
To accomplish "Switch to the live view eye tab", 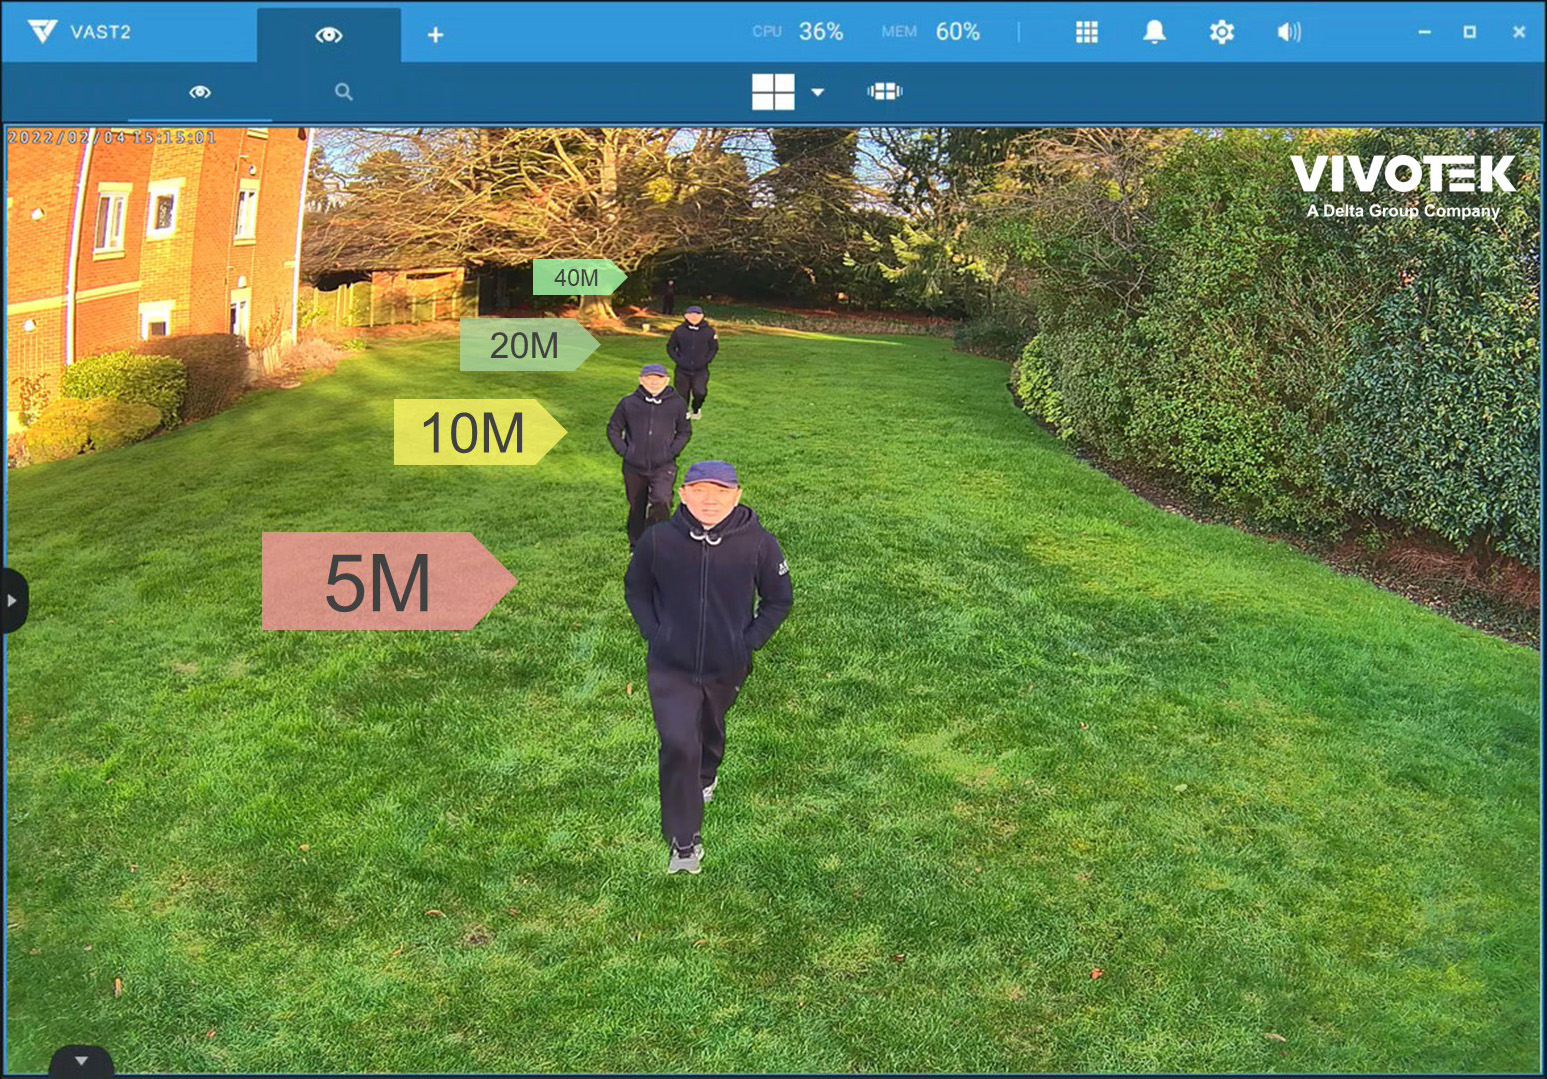I will click(329, 35).
